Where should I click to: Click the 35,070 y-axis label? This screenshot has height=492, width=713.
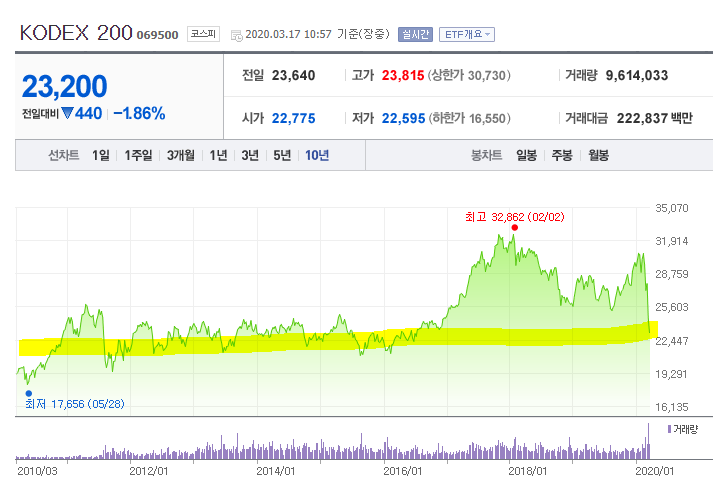point(672,208)
